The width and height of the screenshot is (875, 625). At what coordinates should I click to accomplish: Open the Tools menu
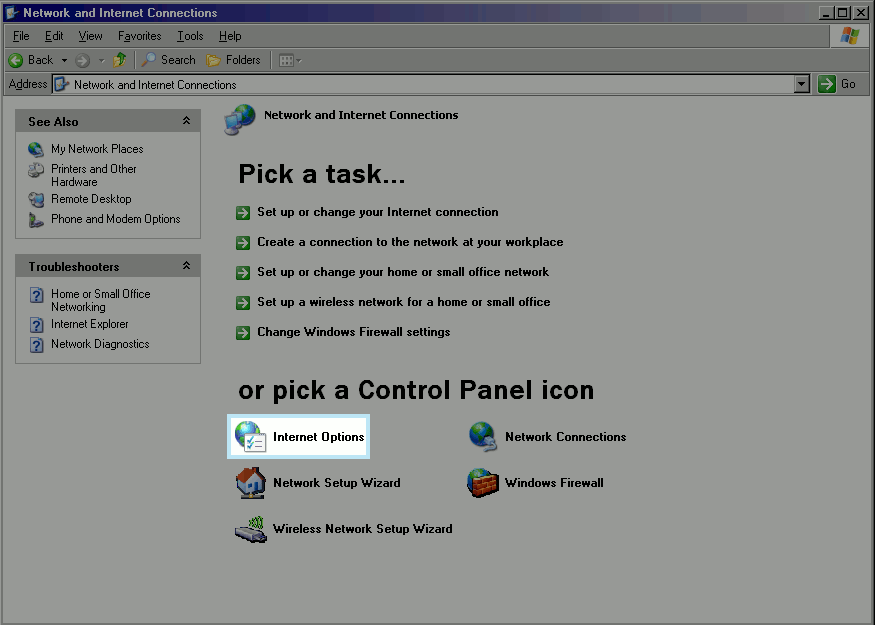[190, 36]
